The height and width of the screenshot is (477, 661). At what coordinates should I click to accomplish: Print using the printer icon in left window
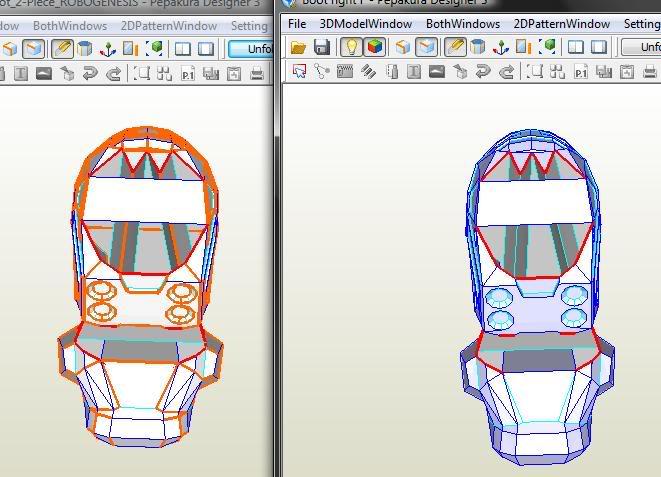click(257, 74)
